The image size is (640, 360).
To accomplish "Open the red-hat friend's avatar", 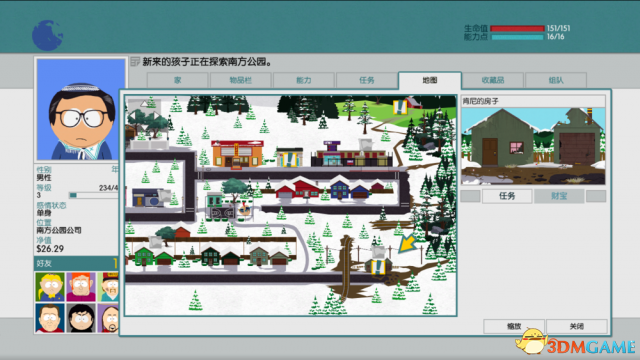I will tap(109, 287).
